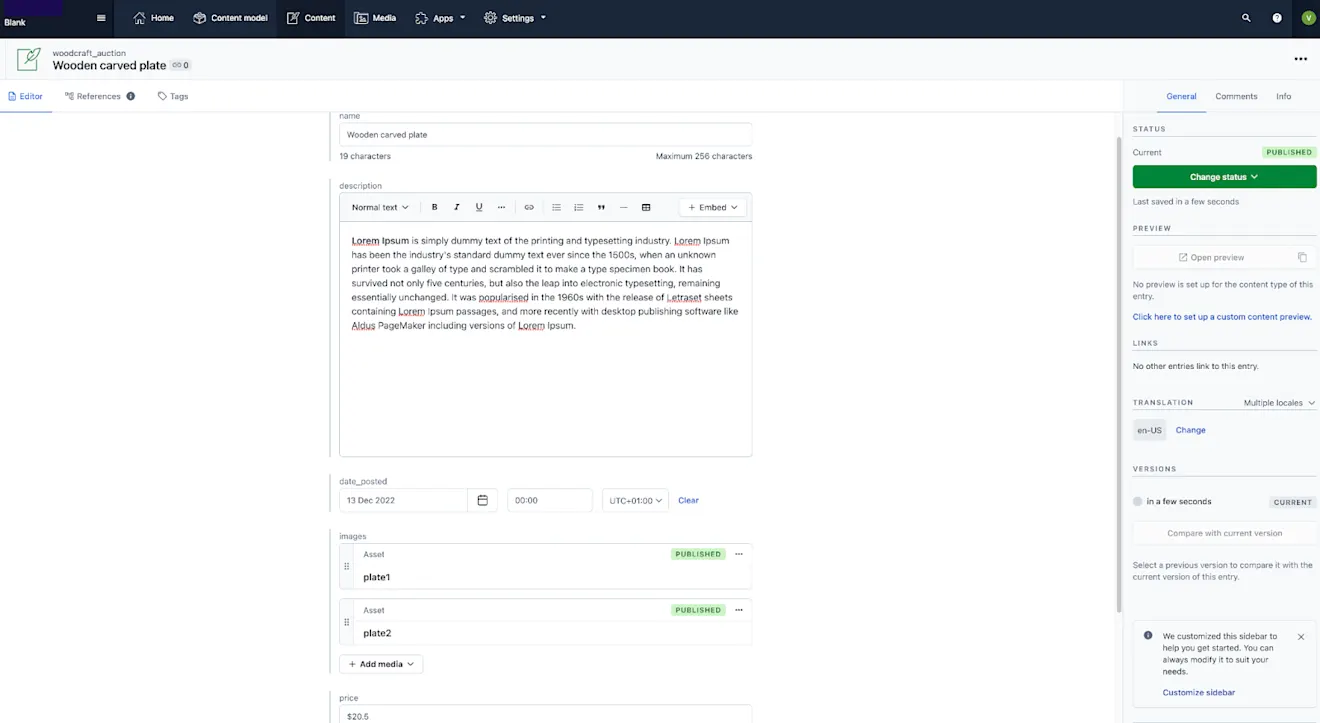Select the en-US locale tag
The image size is (1320, 723).
coord(1150,430)
